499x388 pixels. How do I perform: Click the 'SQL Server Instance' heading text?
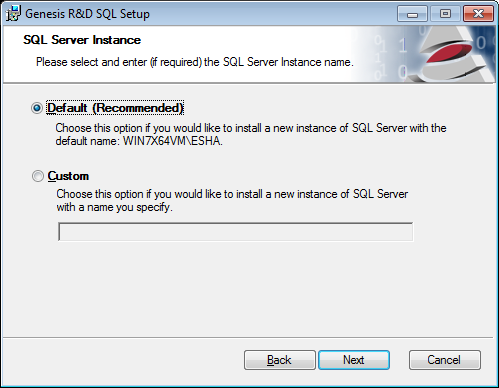tap(82, 40)
